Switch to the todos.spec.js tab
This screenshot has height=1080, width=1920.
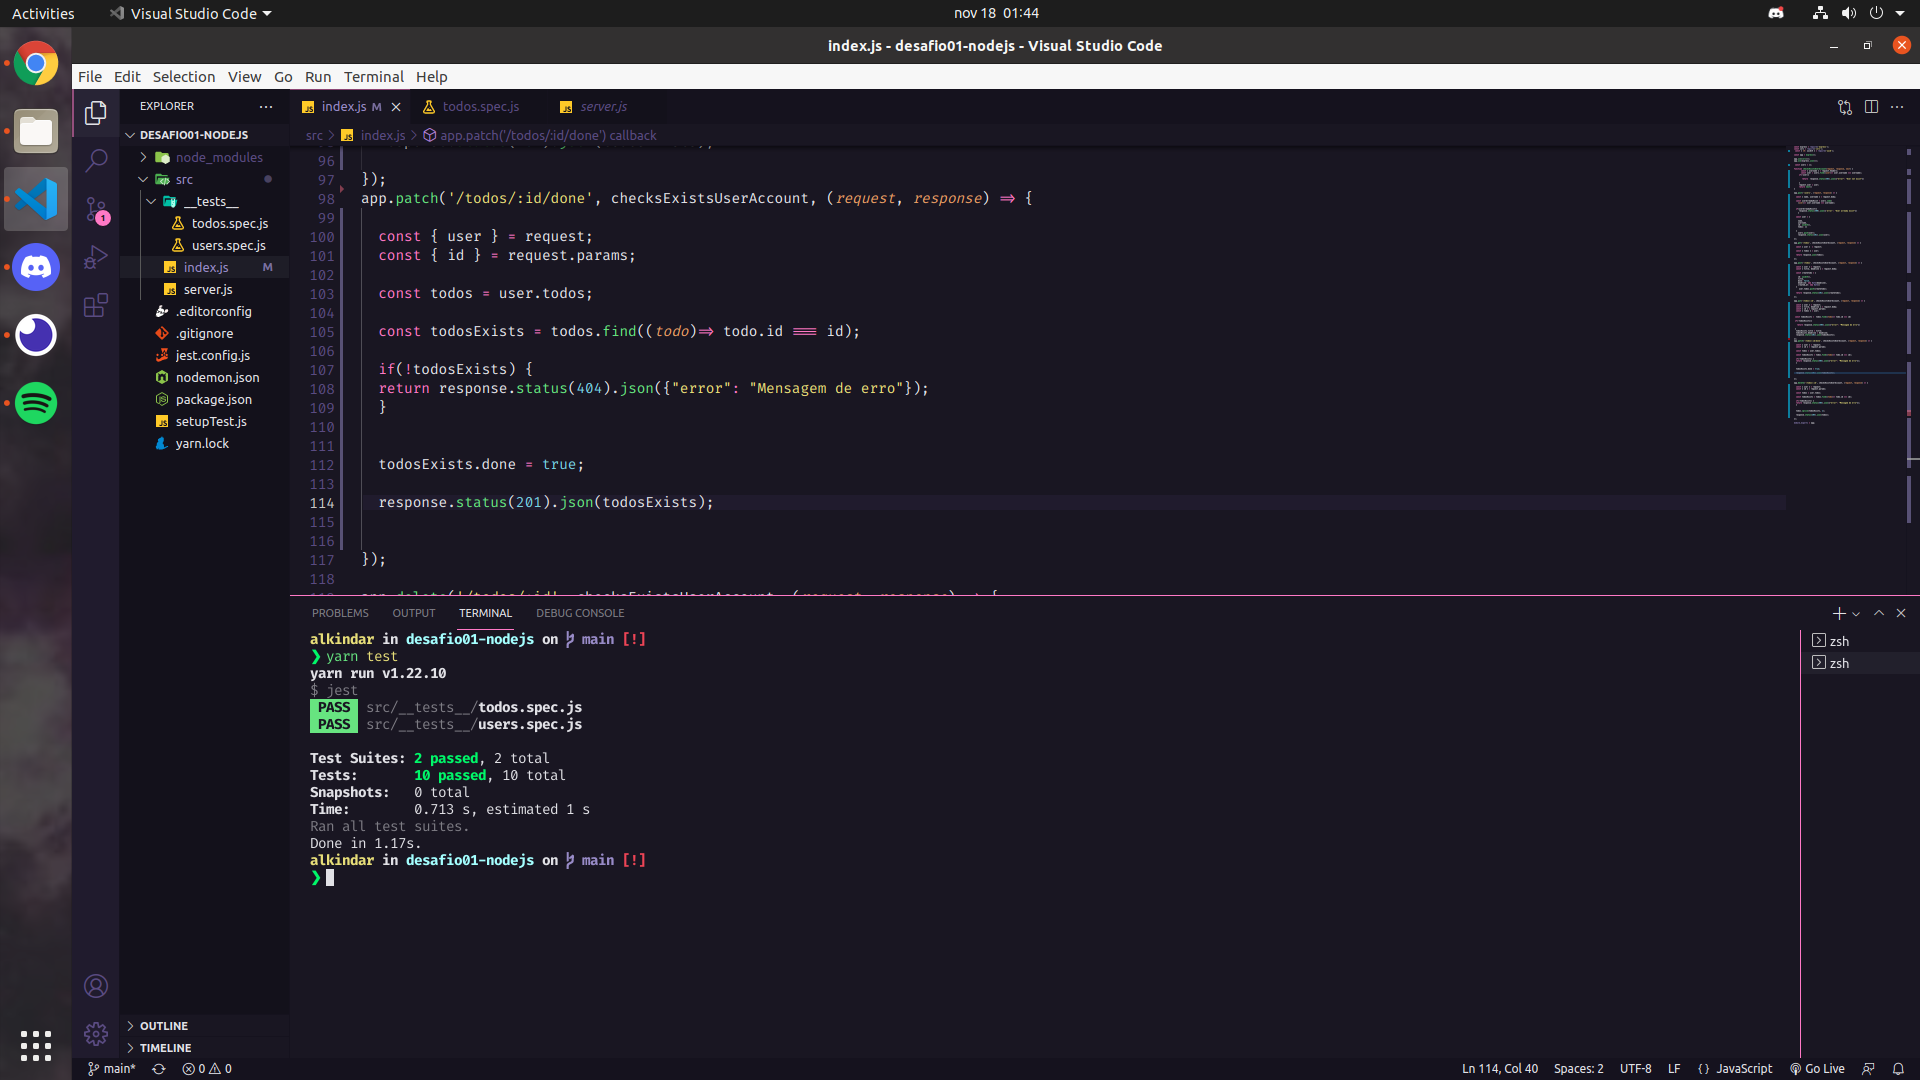pos(479,106)
